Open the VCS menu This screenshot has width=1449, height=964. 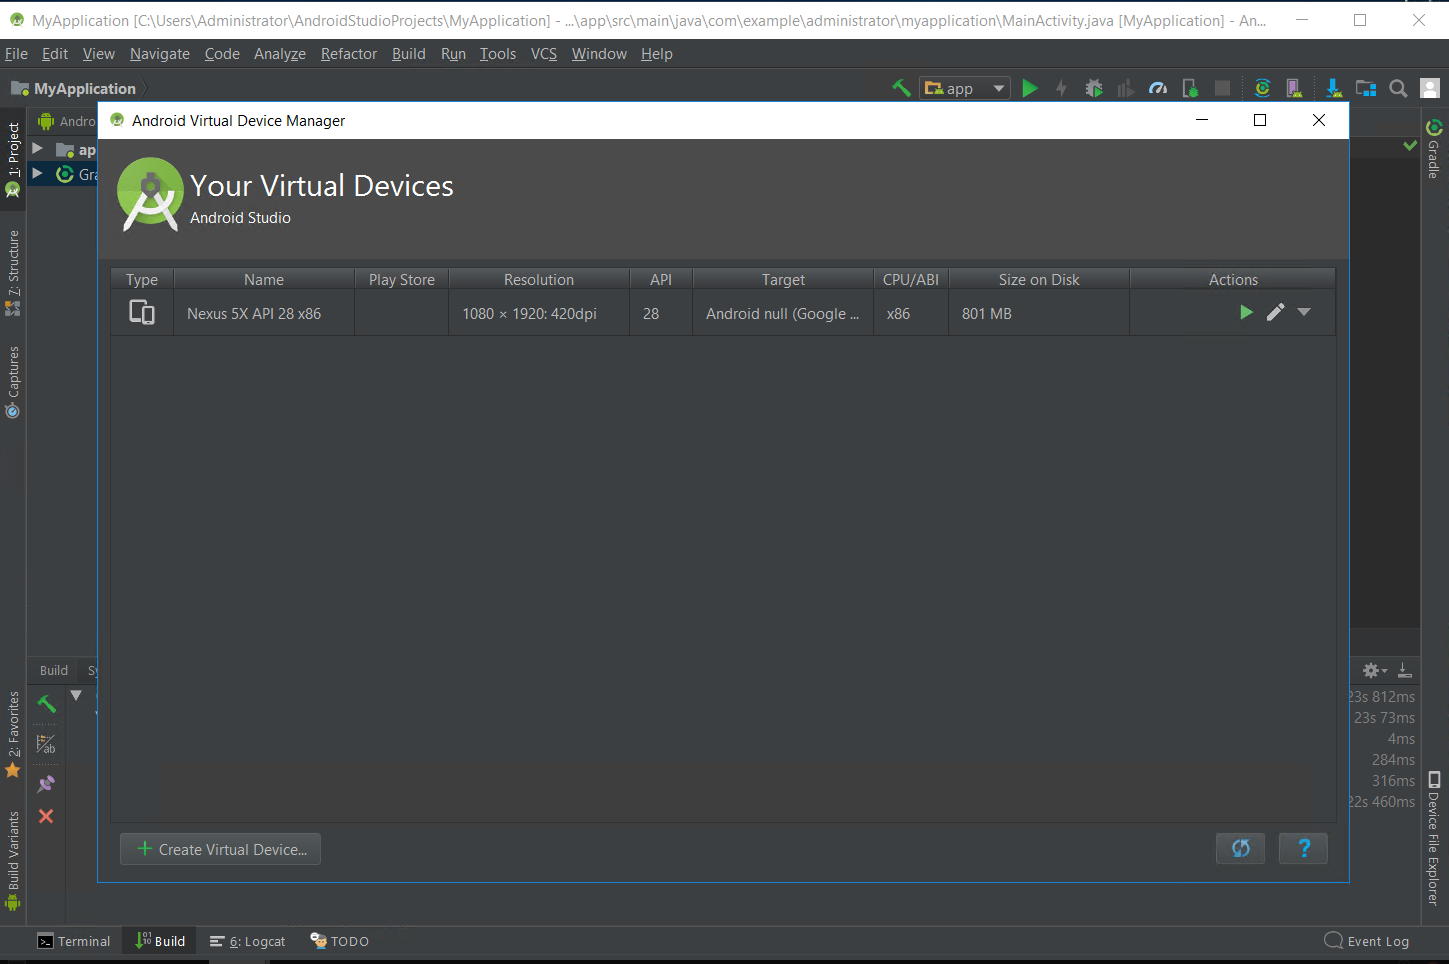click(x=544, y=54)
